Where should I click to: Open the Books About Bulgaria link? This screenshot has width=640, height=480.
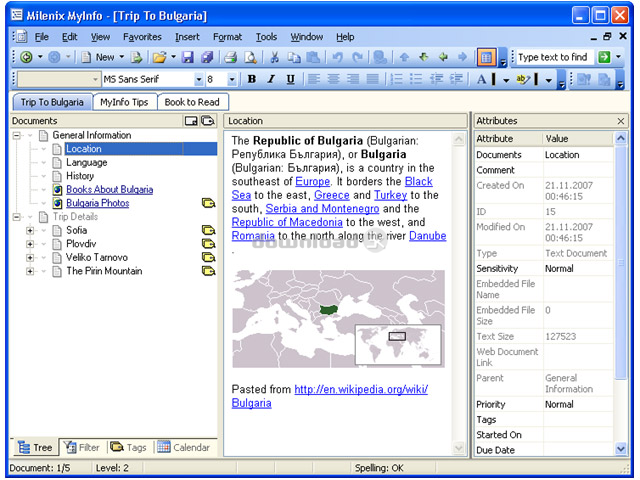(x=109, y=189)
